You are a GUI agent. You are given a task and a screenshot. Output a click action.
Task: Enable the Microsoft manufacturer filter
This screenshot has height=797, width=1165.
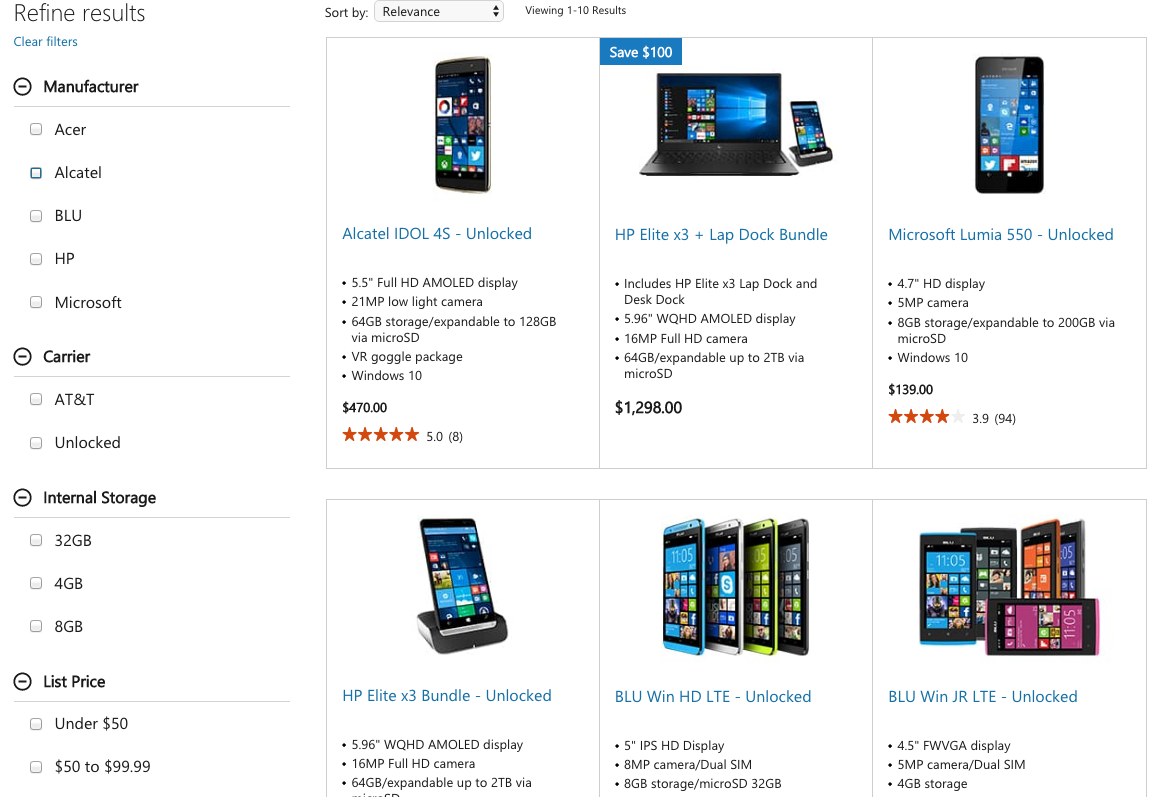[36, 302]
